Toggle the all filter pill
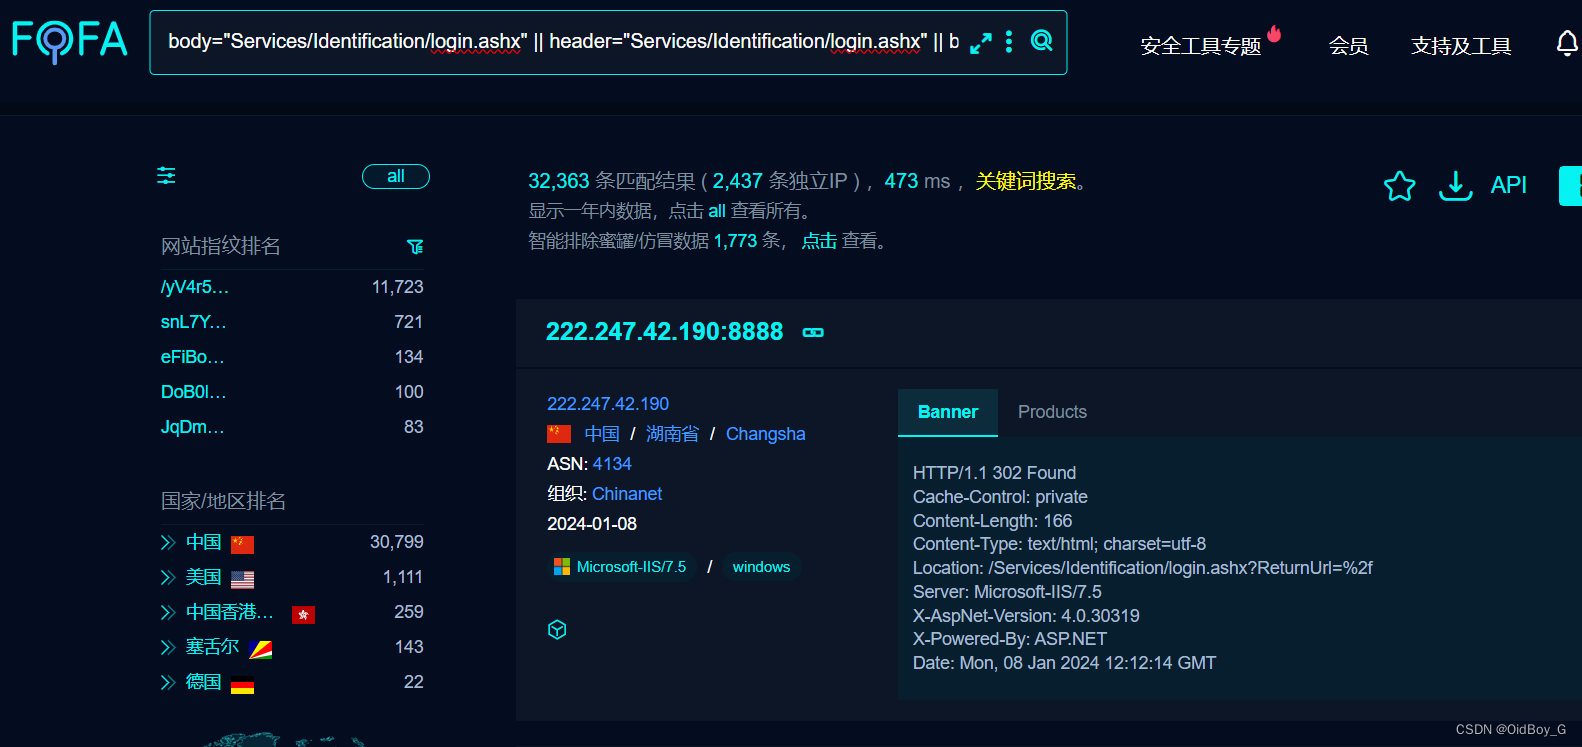1582x747 pixels. (x=396, y=176)
